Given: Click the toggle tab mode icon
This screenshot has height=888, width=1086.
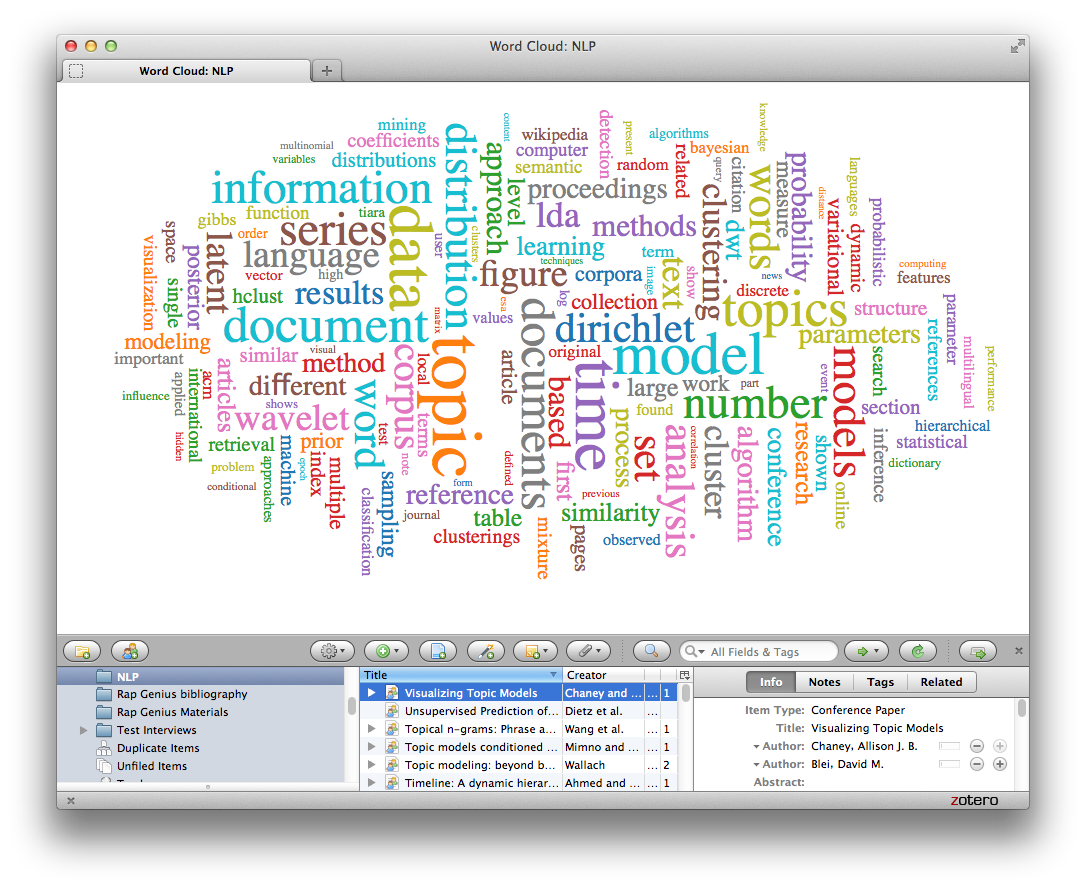Looking at the screenshot, I should point(978,651).
